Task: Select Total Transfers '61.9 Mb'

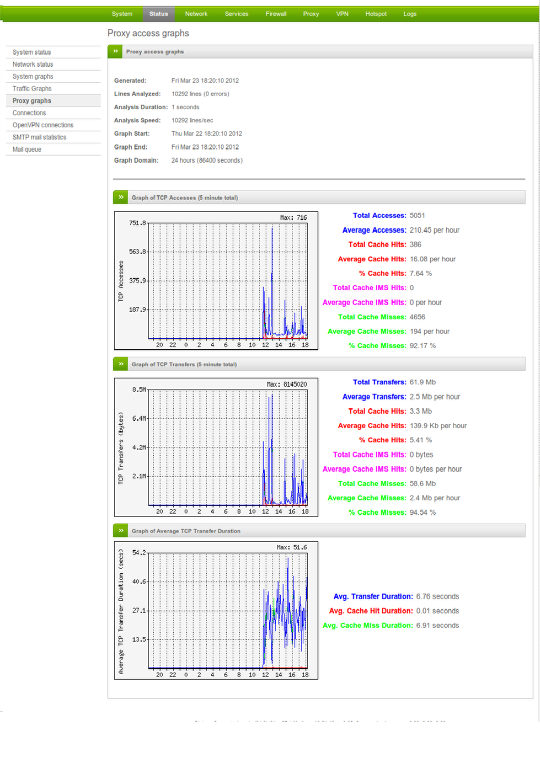Action: (423, 382)
